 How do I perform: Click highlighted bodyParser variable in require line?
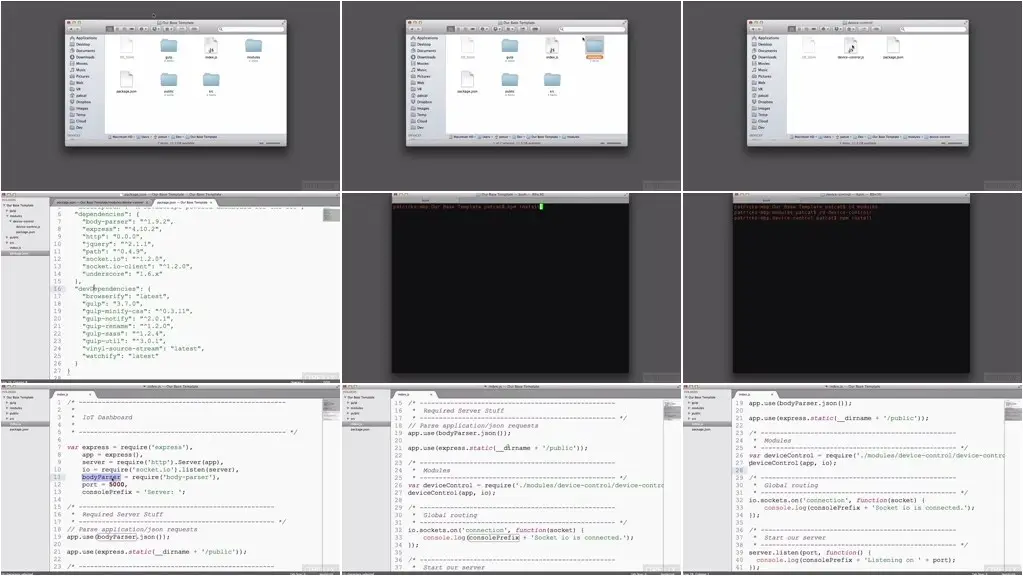tap(101, 477)
